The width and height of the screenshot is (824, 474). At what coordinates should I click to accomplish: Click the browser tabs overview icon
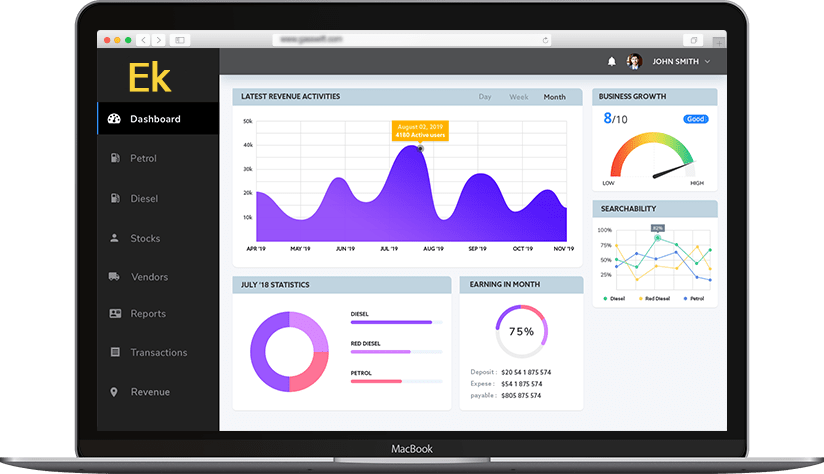tap(693, 40)
